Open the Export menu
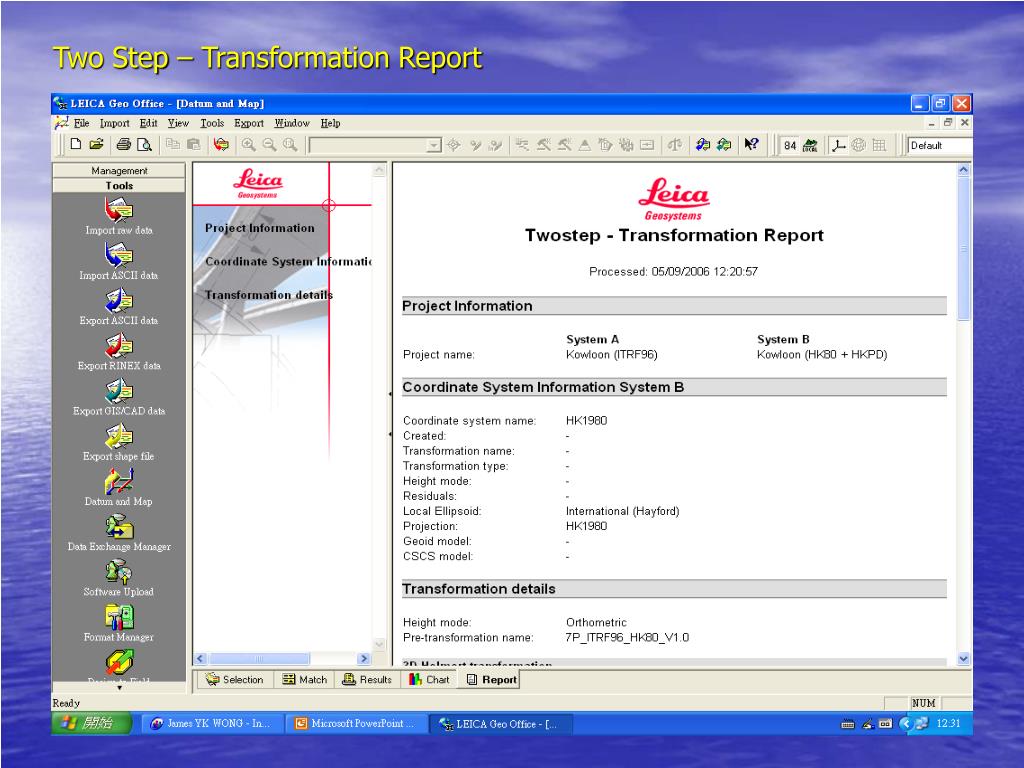Screen dimensions: 1024x768 click(249, 123)
